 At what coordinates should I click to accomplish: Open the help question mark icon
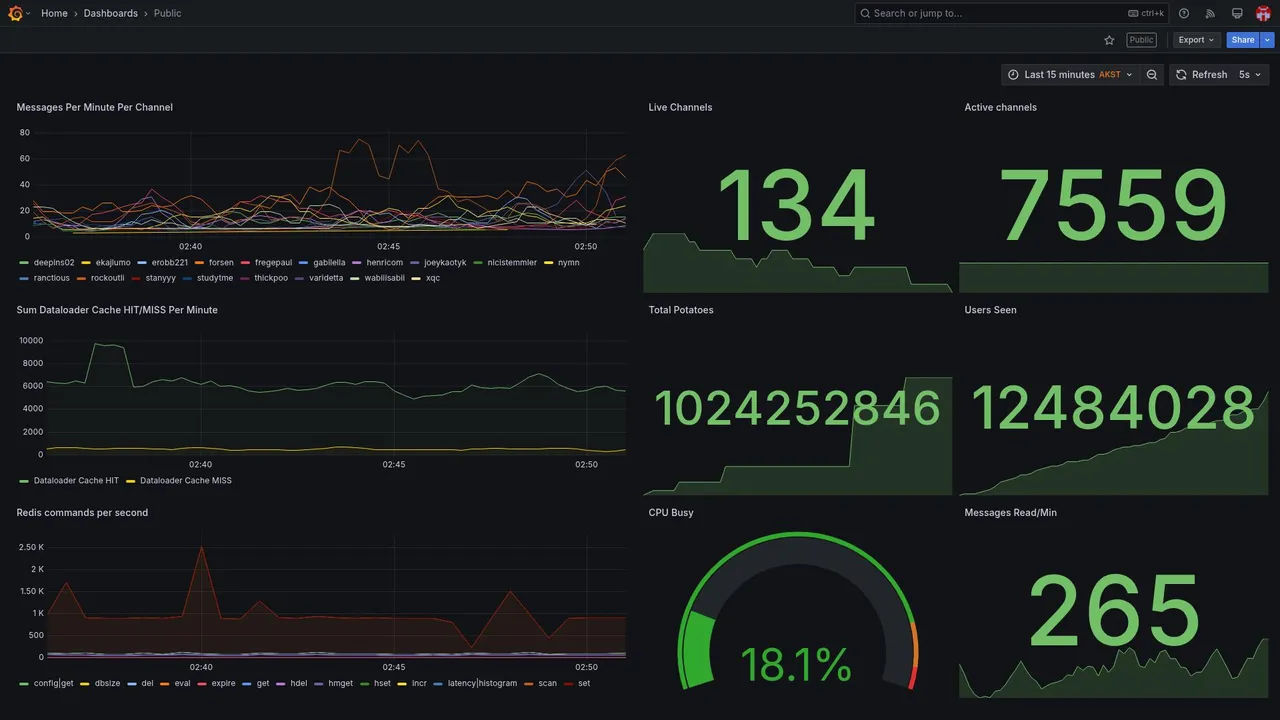(1184, 13)
